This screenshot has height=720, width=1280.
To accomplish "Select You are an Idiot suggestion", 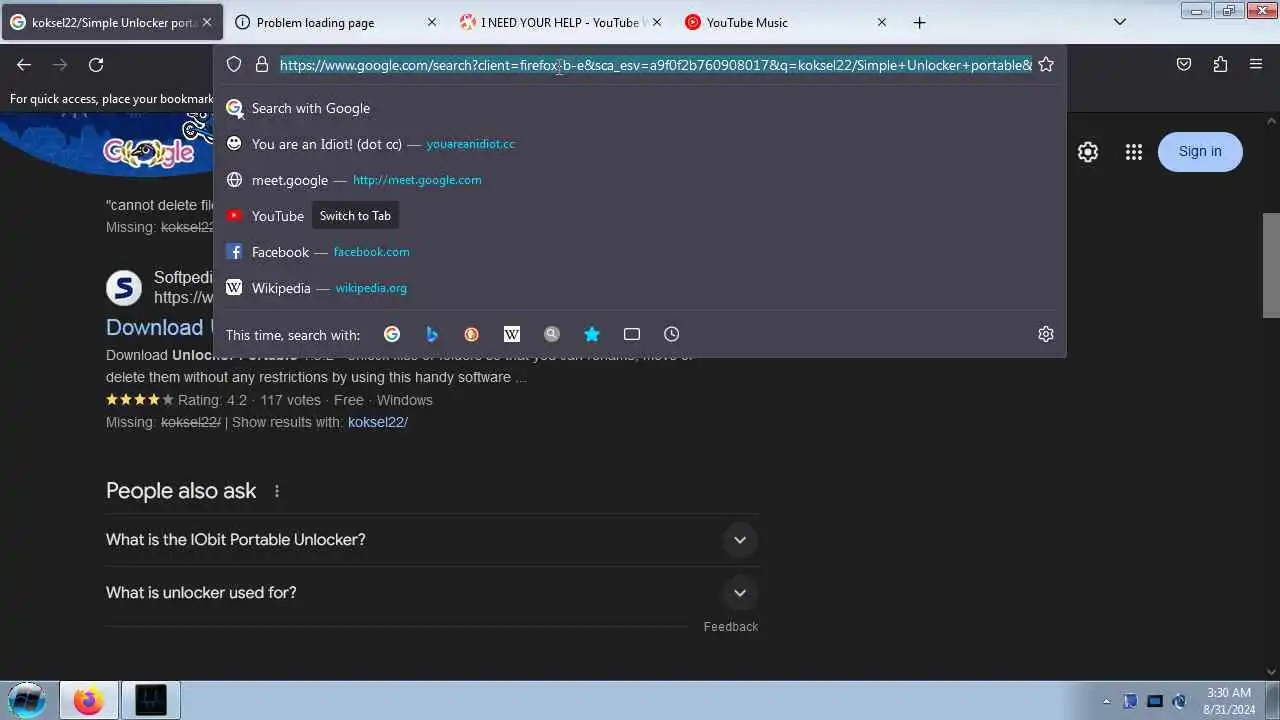I will click(x=640, y=144).
